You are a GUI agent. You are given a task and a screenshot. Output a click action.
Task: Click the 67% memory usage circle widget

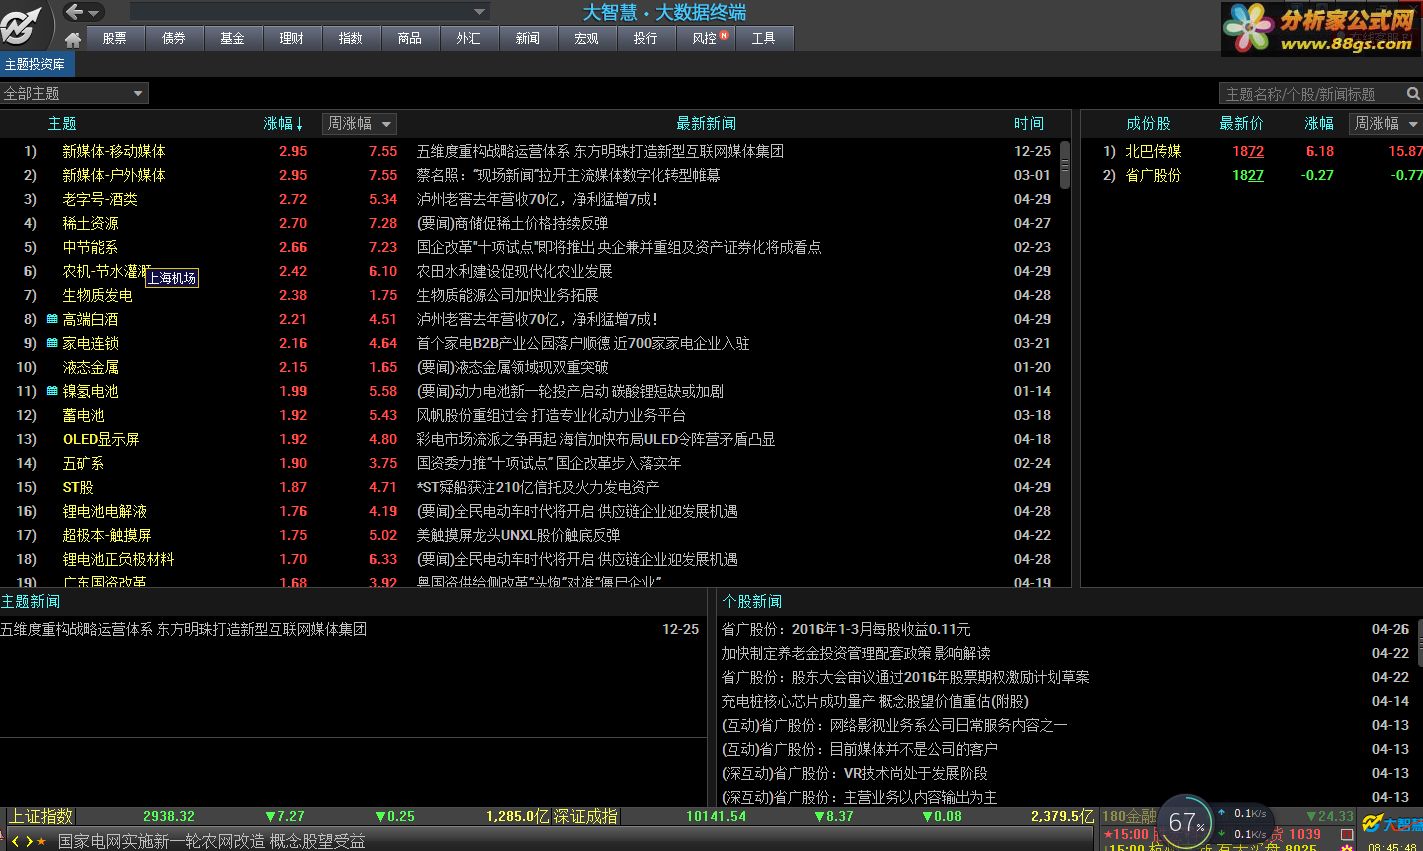point(1186,823)
